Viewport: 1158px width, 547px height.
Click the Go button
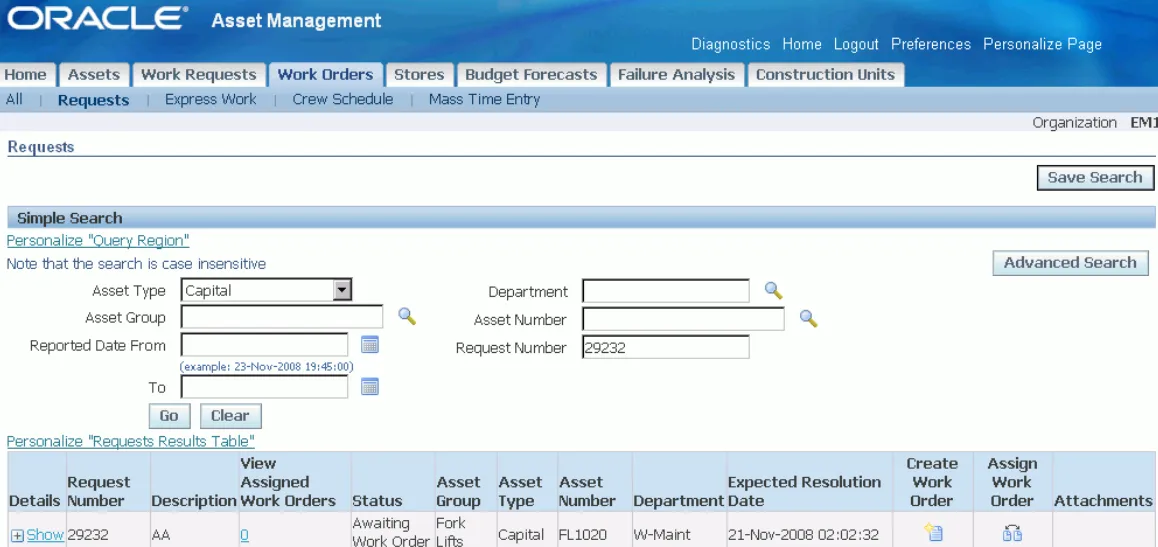[x=169, y=416]
